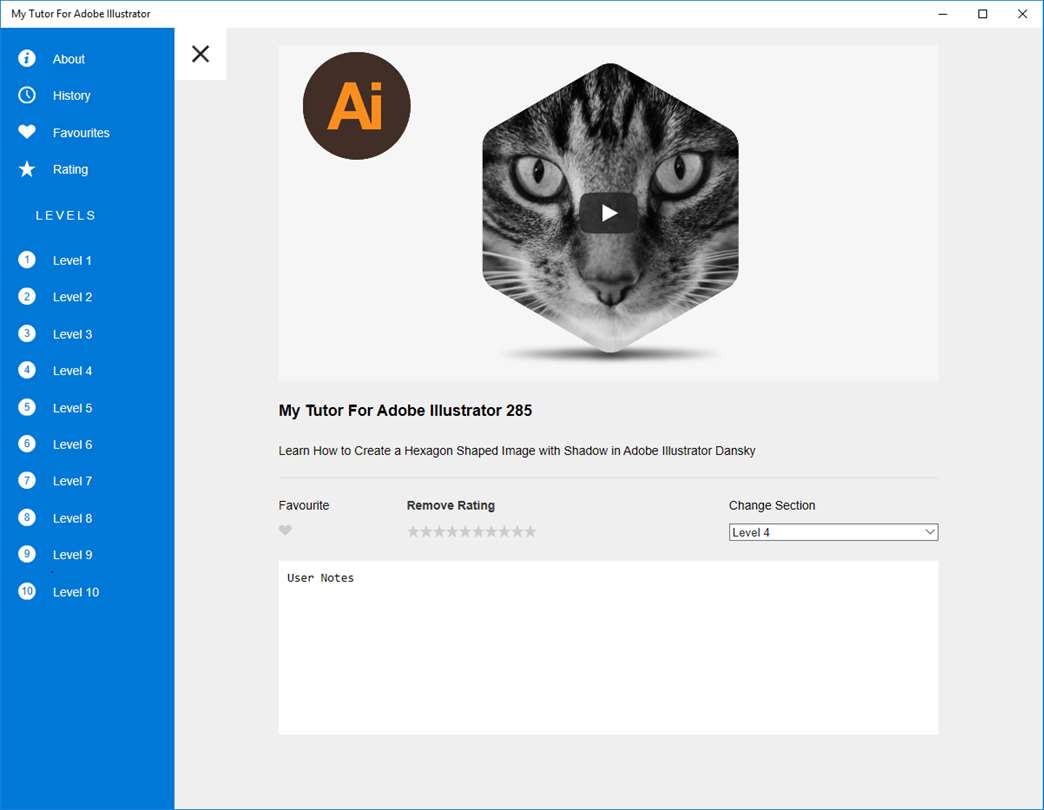Open History via the clock icon

27,95
